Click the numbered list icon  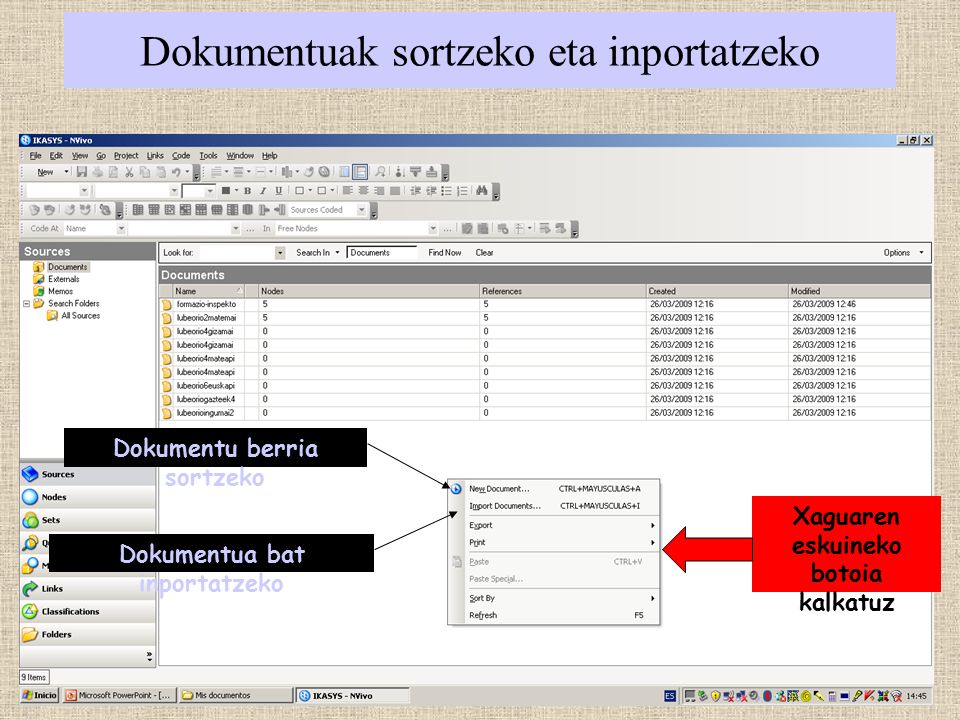463,191
